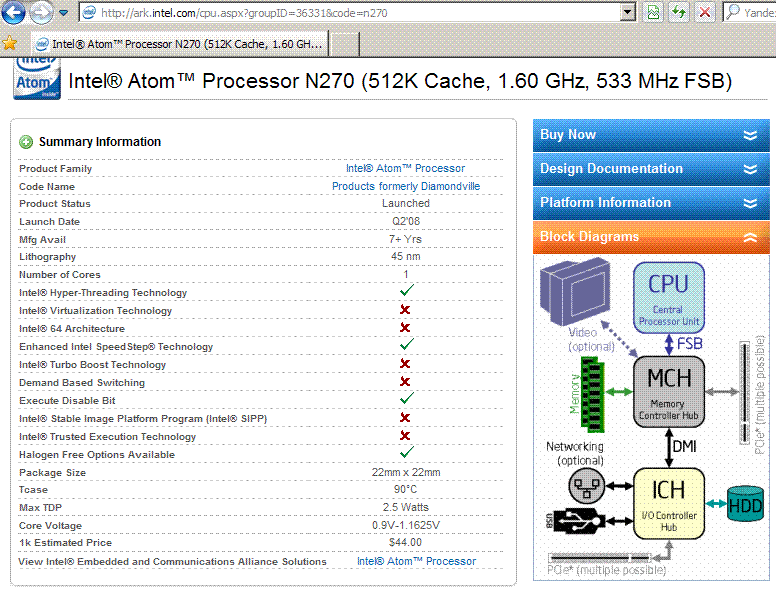Click the Networking port icon

(x=586, y=486)
